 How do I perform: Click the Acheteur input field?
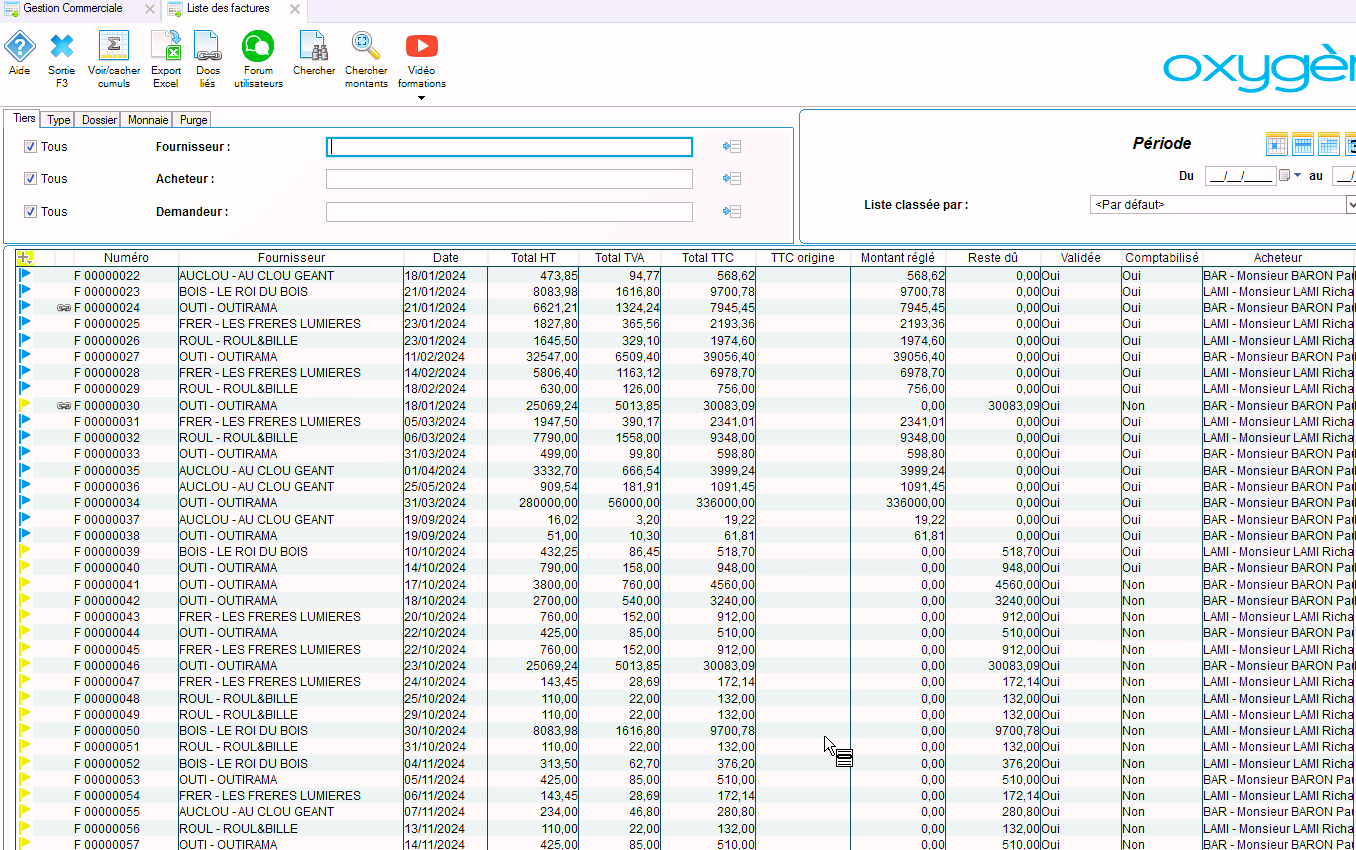tap(509, 179)
